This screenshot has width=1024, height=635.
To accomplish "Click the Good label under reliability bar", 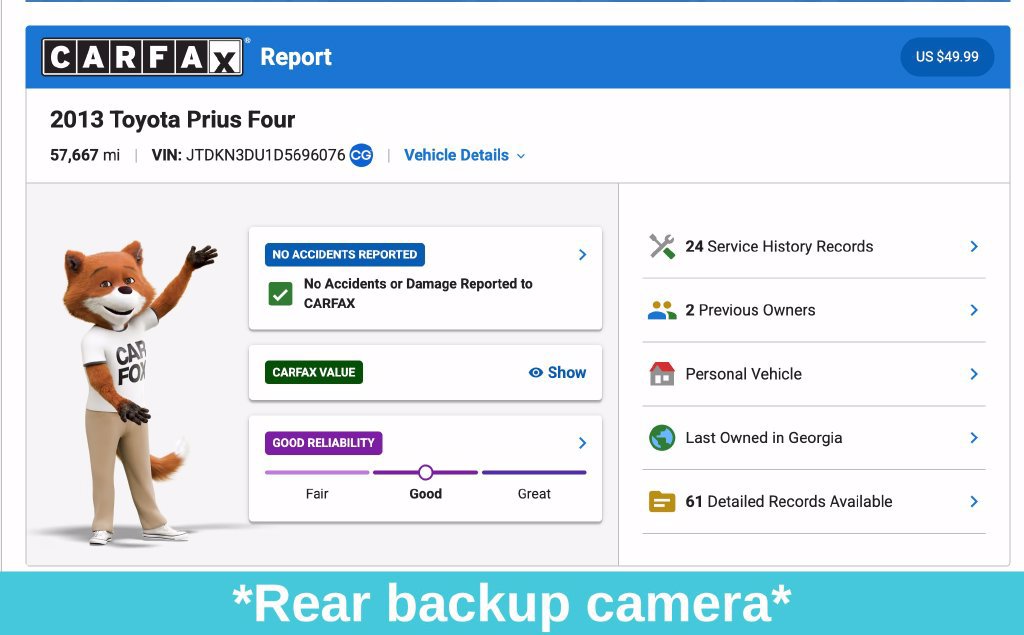I will tap(426, 494).
